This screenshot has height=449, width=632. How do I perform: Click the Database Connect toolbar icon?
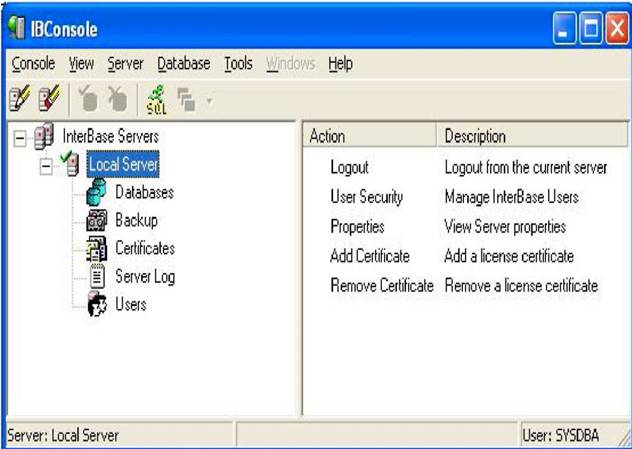coord(88,98)
